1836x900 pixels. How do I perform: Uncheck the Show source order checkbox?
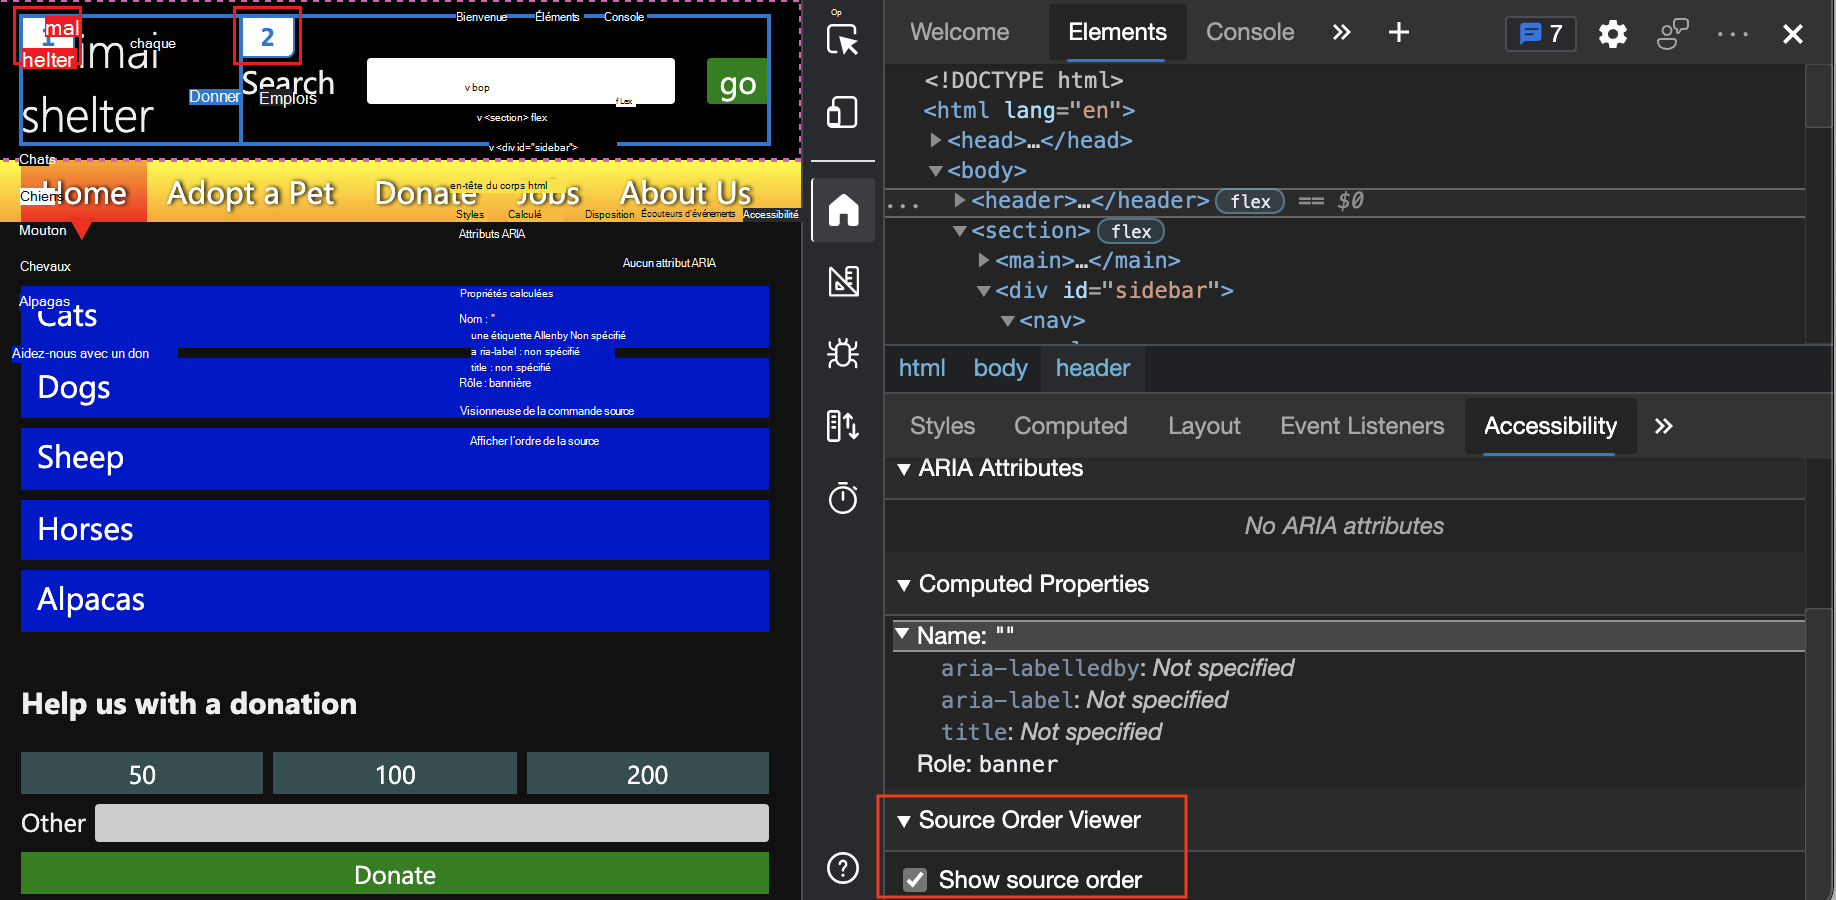(x=914, y=880)
